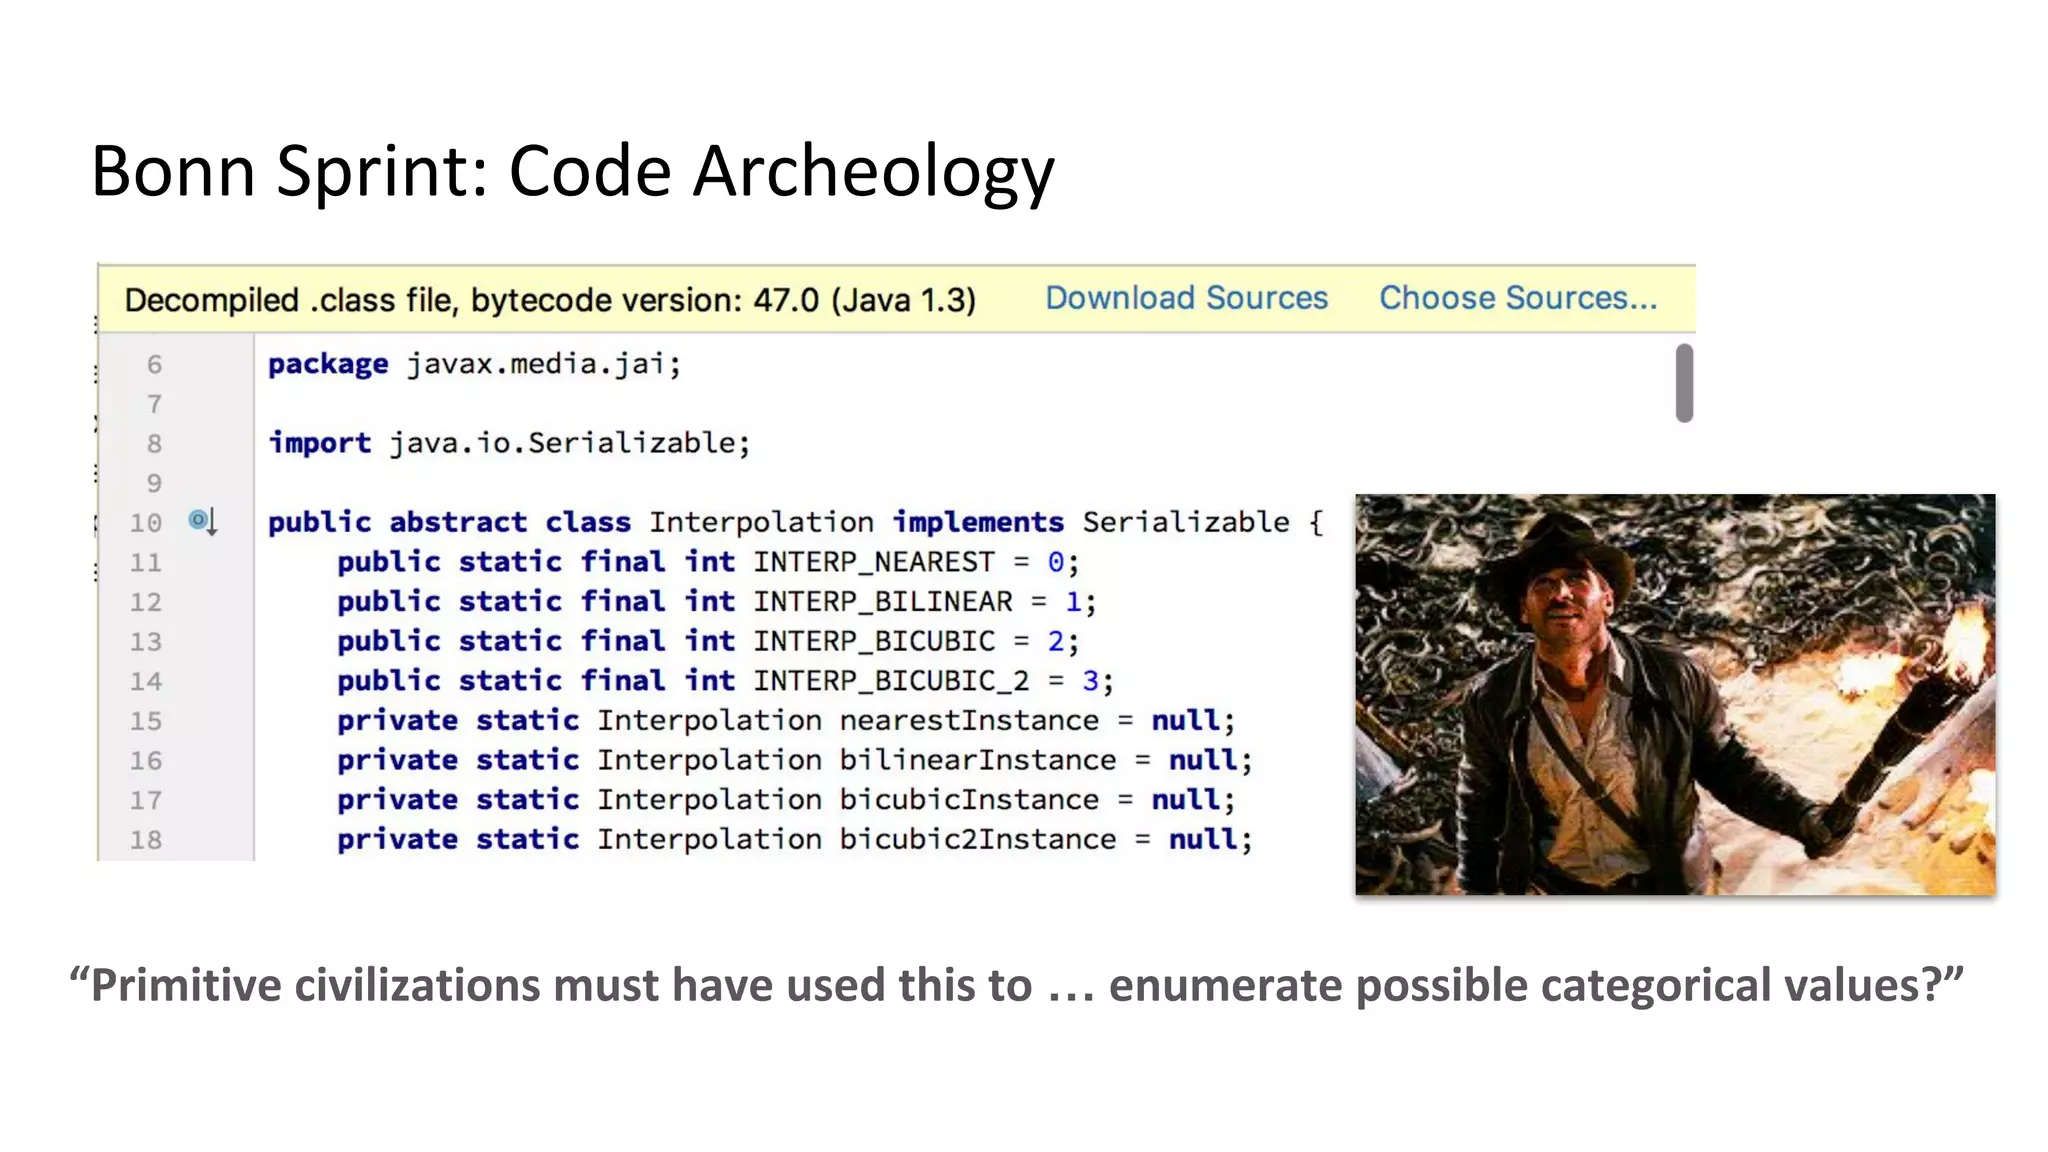Click the value 3 on line 14

[1091, 681]
